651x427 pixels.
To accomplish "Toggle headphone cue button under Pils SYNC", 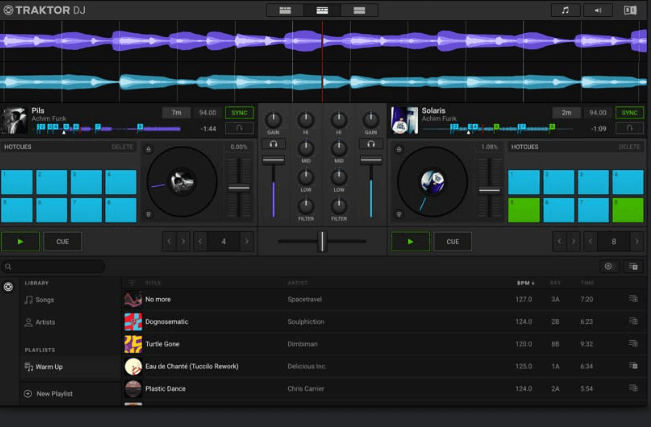I will [239, 128].
